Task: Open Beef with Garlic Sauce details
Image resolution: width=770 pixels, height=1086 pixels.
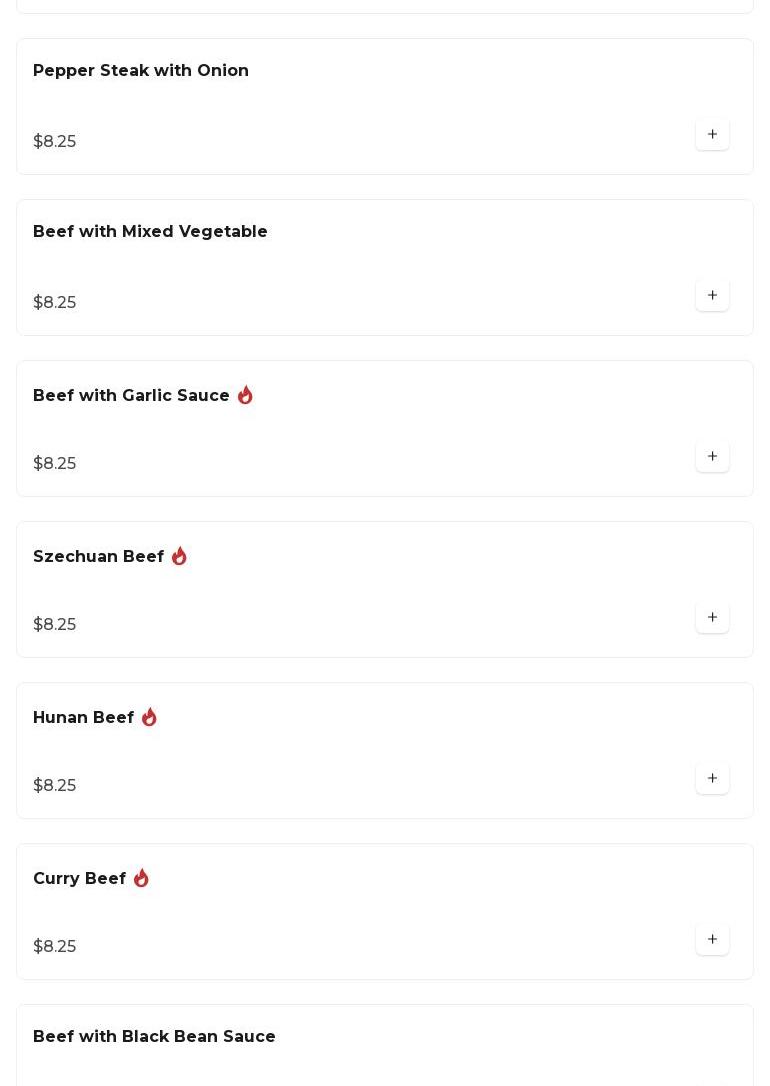Action: pos(131,396)
